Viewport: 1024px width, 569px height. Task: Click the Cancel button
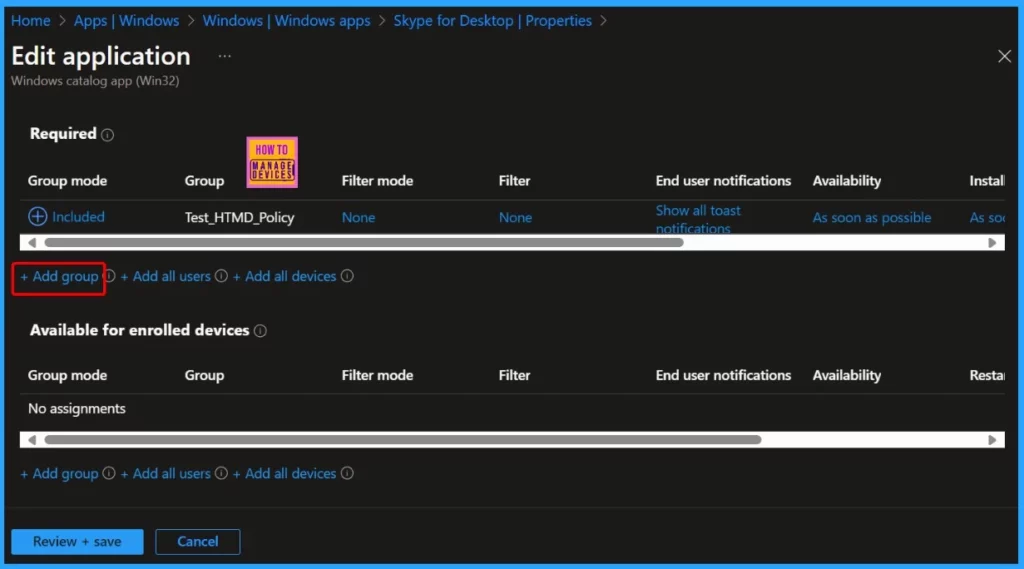(x=198, y=542)
